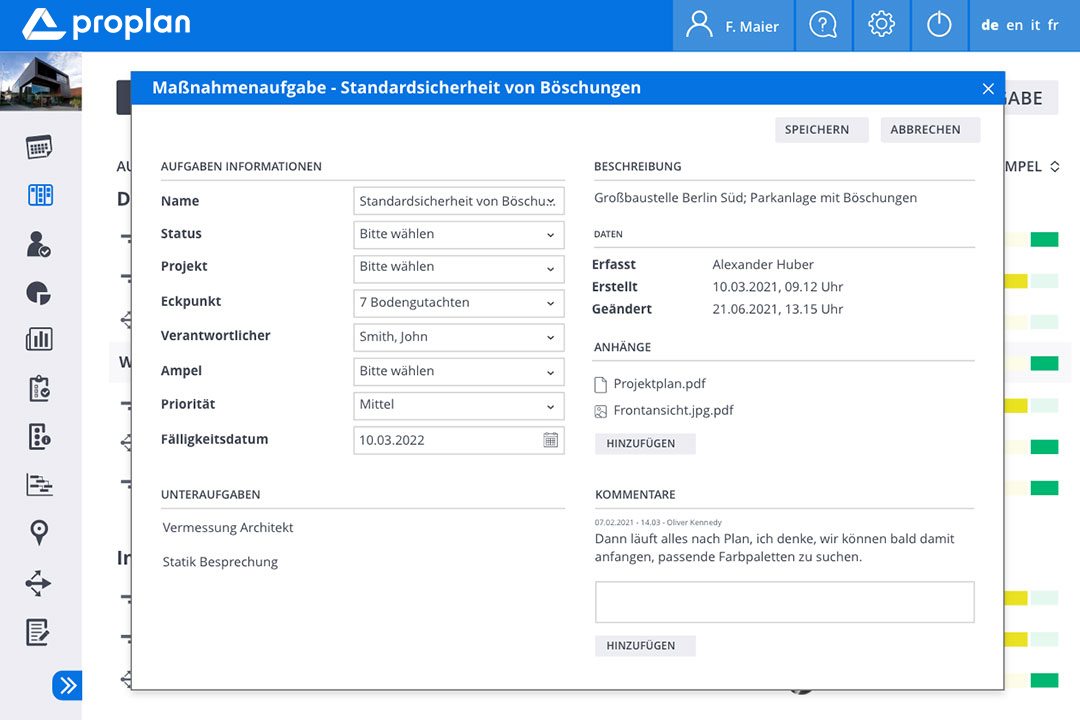1080x720 pixels.
Task: Click in the empty comment text box
Action: [x=784, y=603]
